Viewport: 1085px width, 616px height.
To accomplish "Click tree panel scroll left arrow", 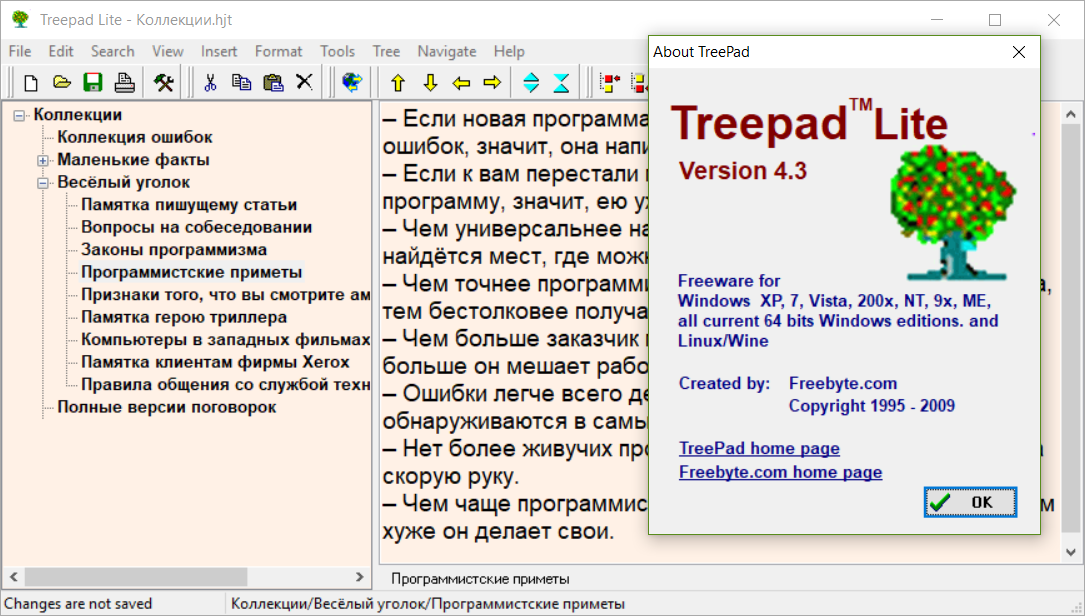I will [13, 577].
